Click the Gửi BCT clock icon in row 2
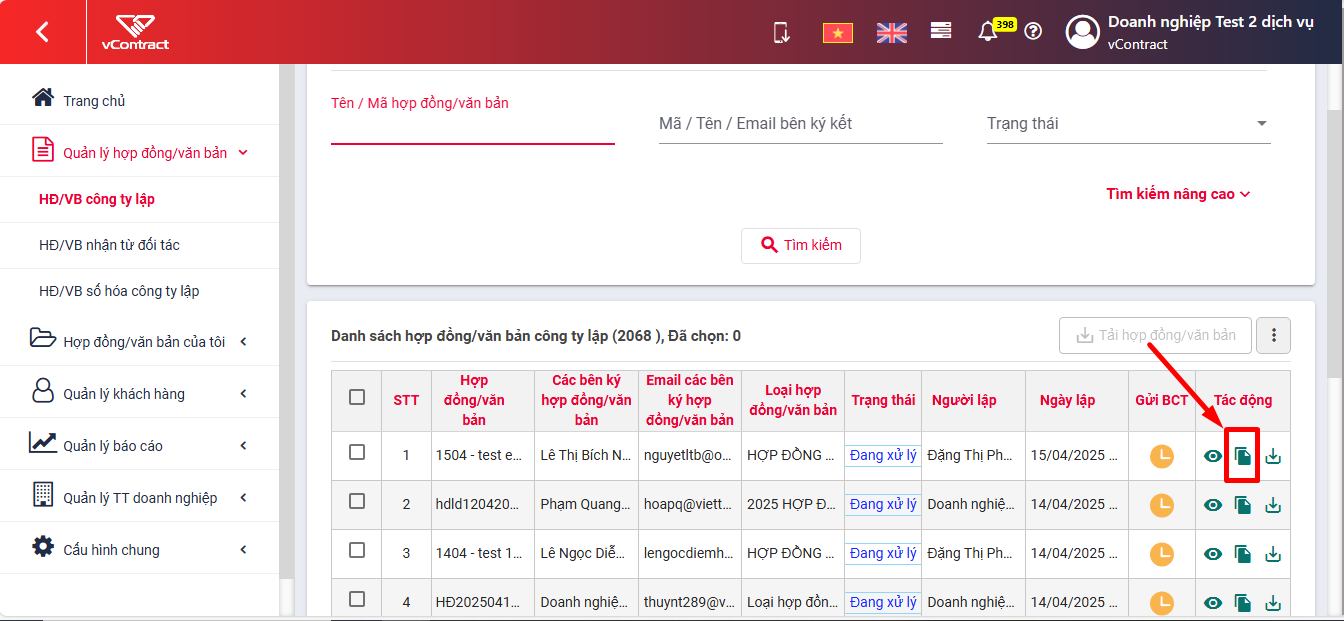1344x621 pixels. (x=1161, y=505)
